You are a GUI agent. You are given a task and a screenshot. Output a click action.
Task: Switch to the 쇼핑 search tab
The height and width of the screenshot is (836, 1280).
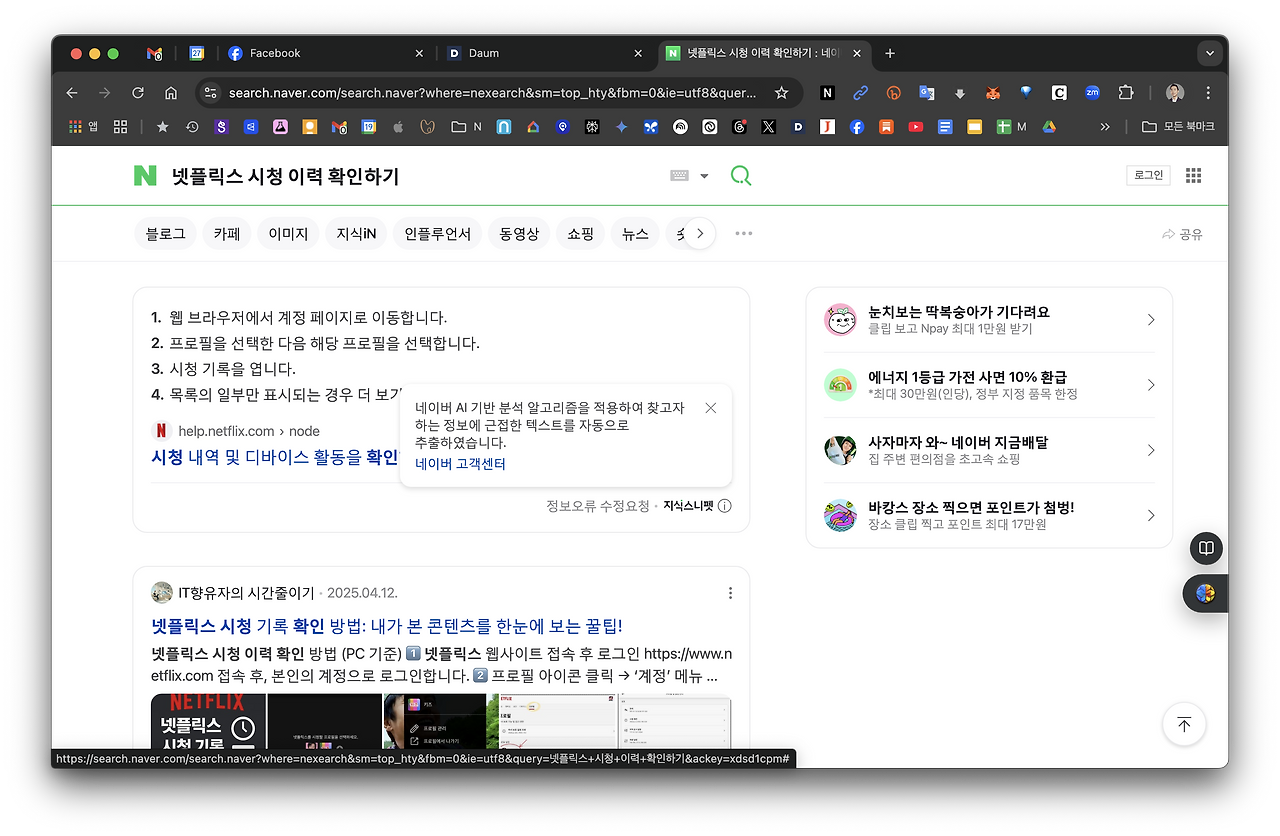(x=580, y=234)
